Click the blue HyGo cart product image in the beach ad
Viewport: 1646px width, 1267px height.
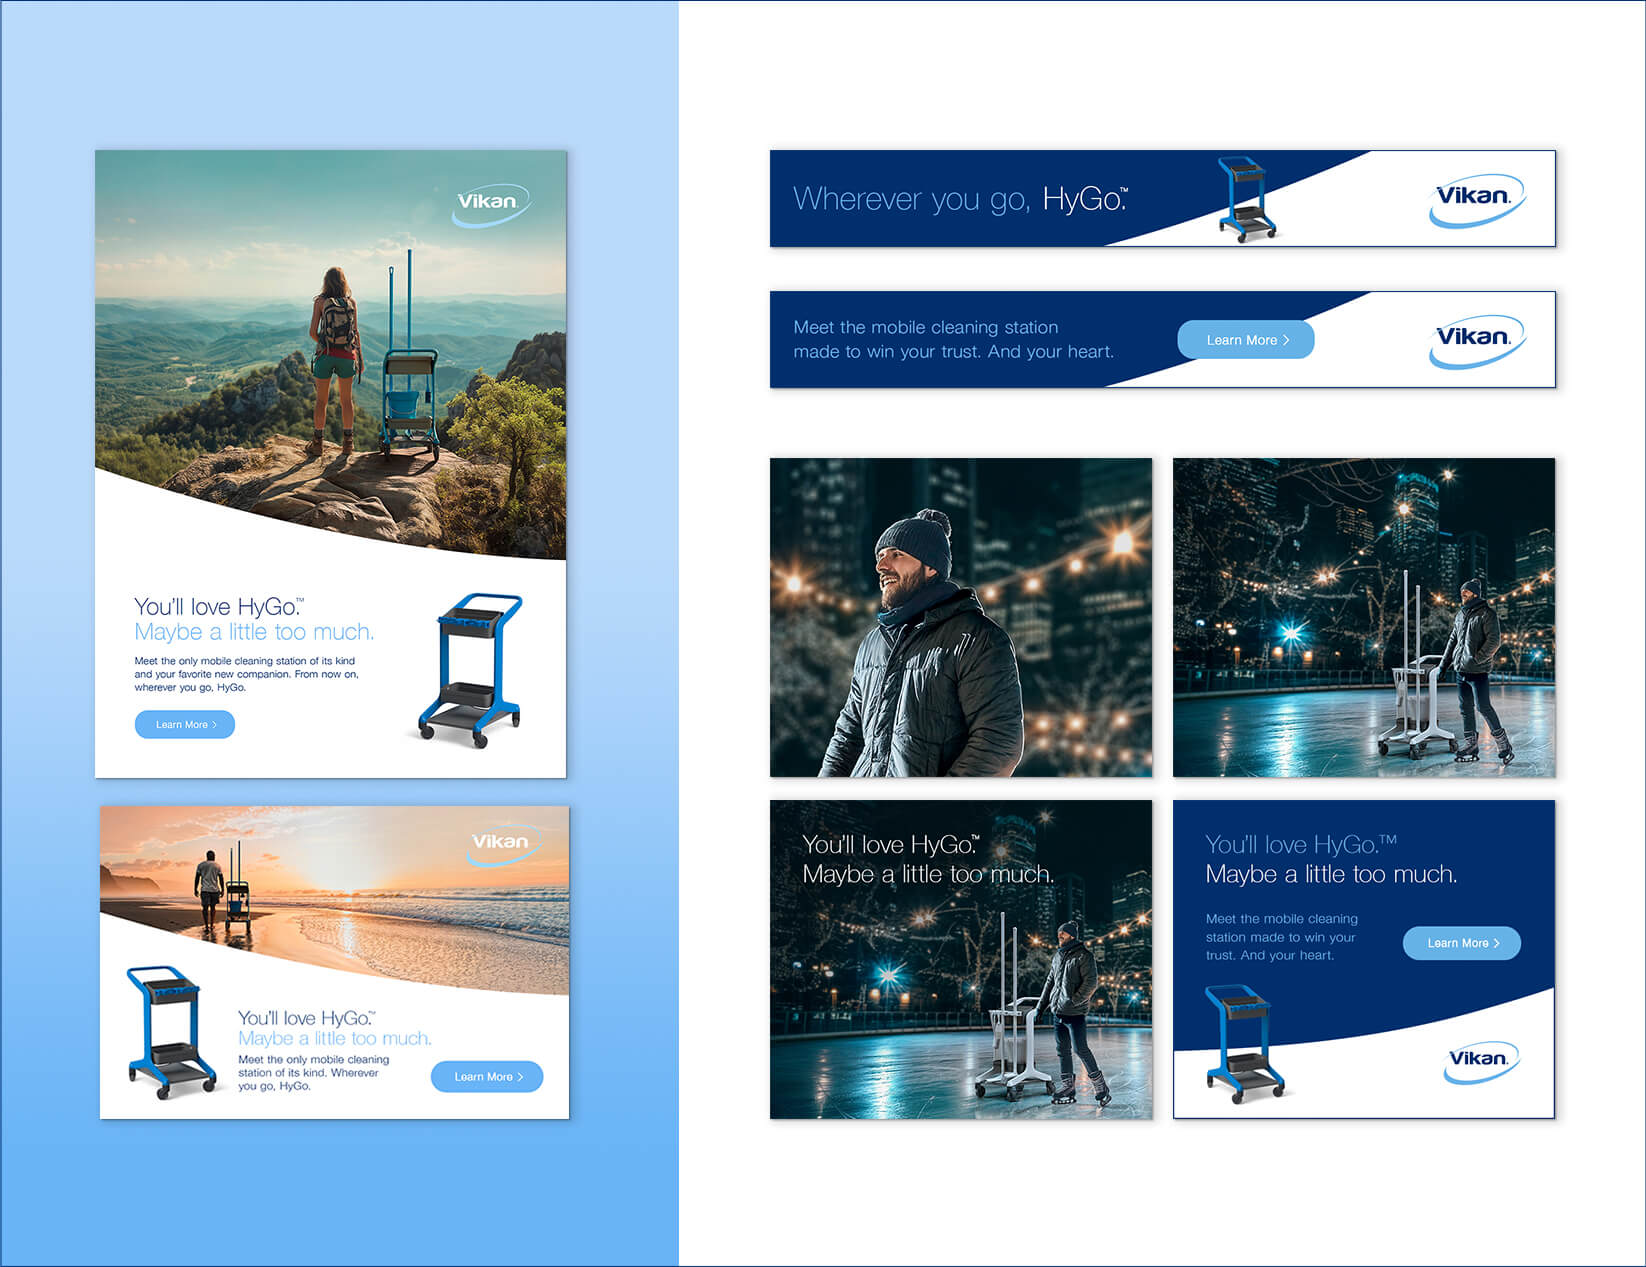pyautogui.click(x=171, y=1032)
